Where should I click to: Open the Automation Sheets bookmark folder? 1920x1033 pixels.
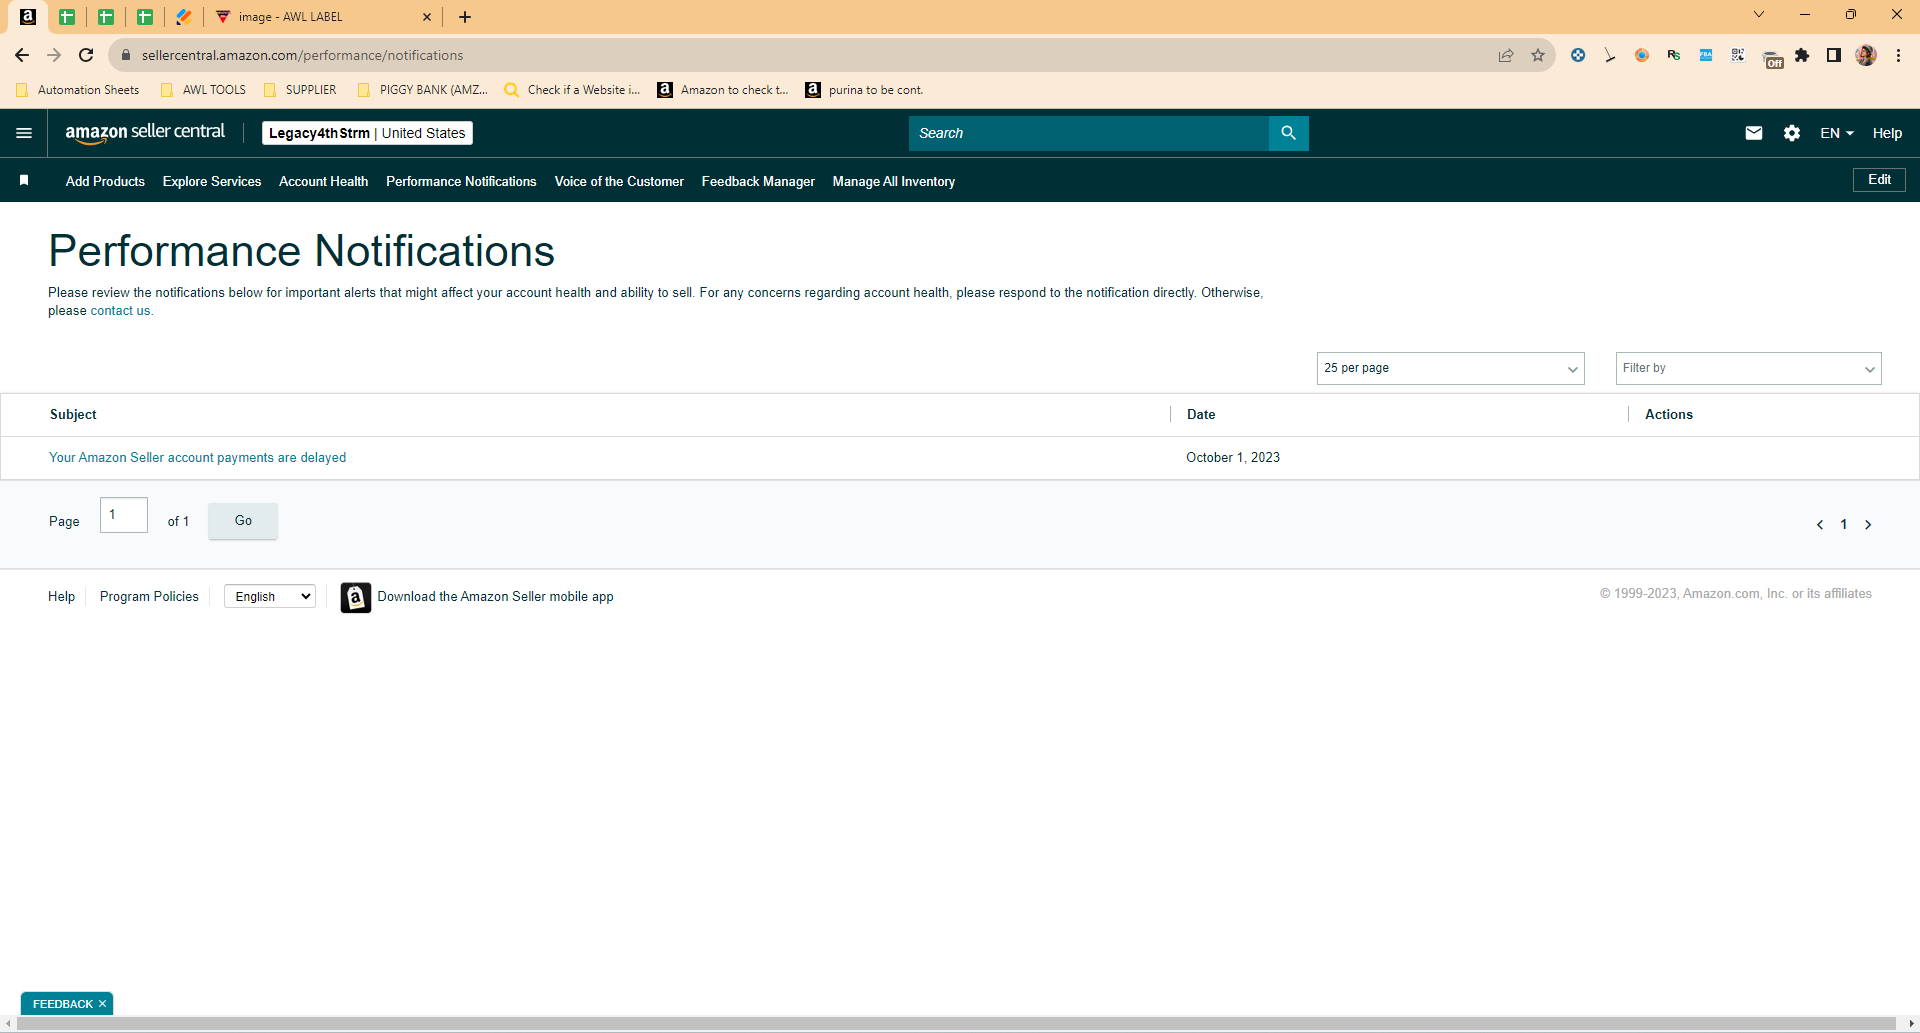click(78, 90)
